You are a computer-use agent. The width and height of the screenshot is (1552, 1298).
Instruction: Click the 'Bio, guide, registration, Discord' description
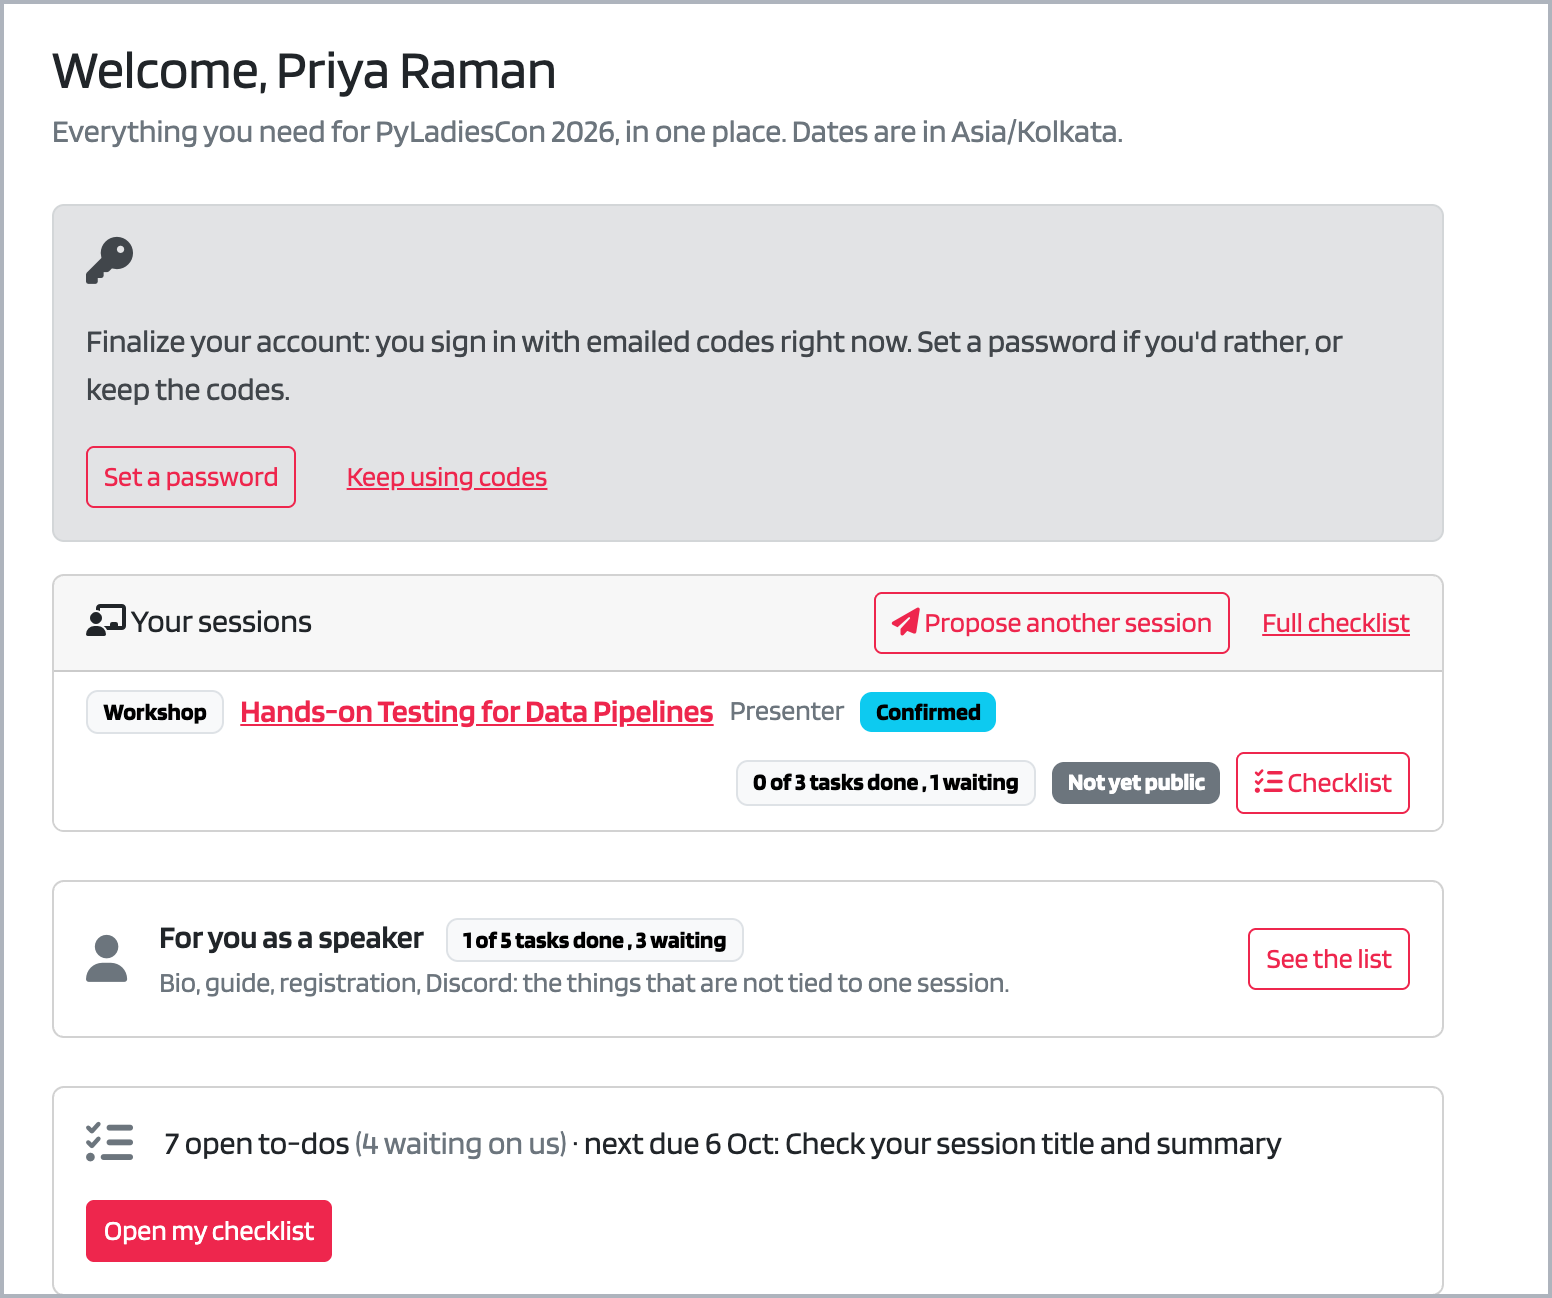point(584,983)
